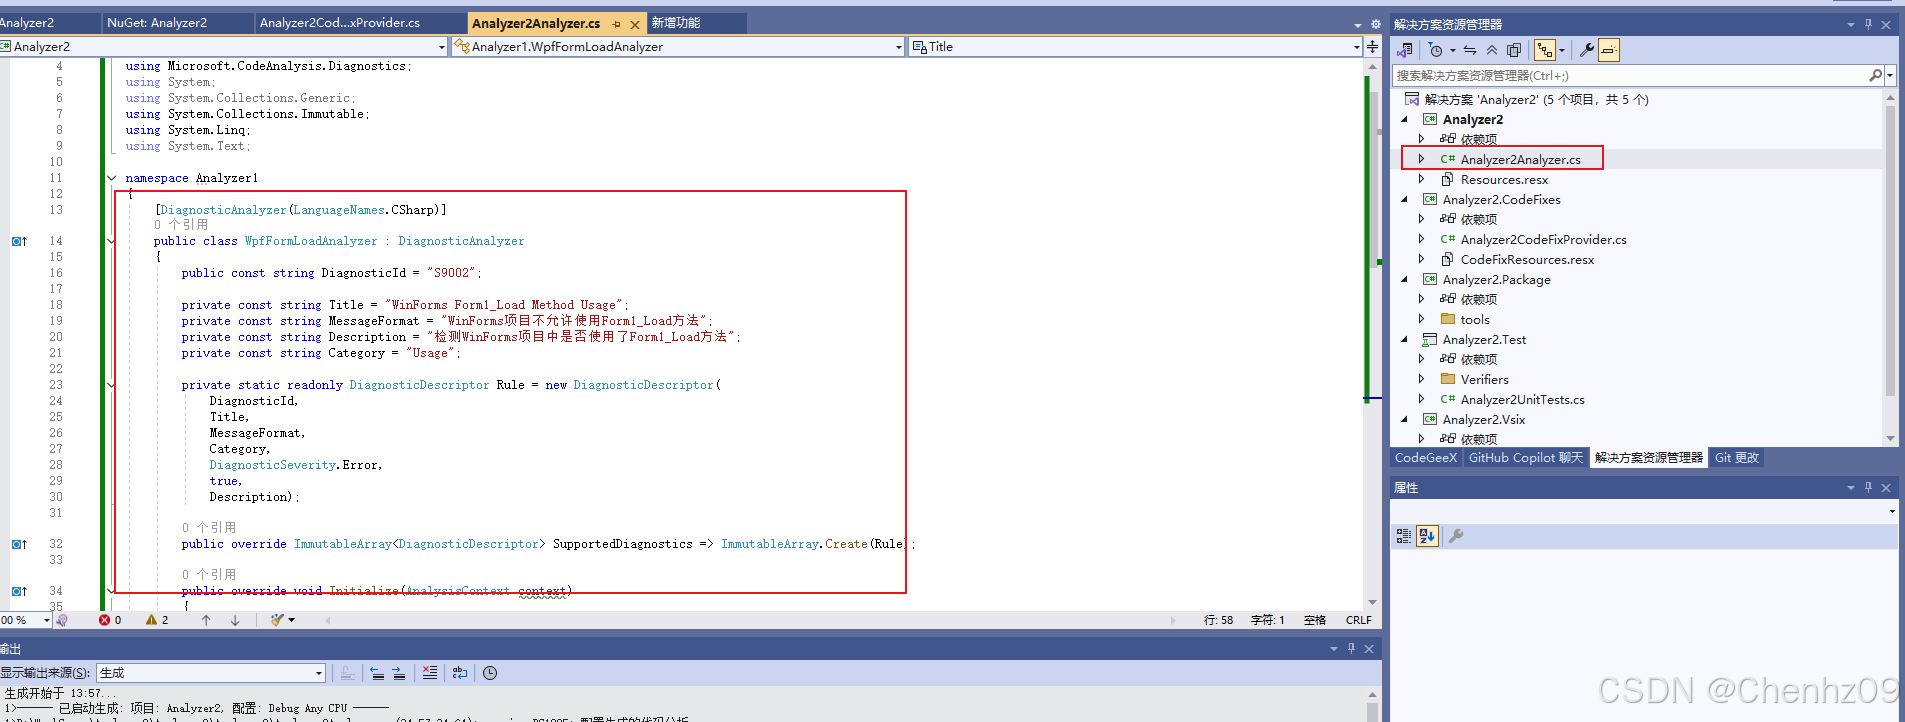
Task: Expand the tools folder
Action: tap(1421, 319)
